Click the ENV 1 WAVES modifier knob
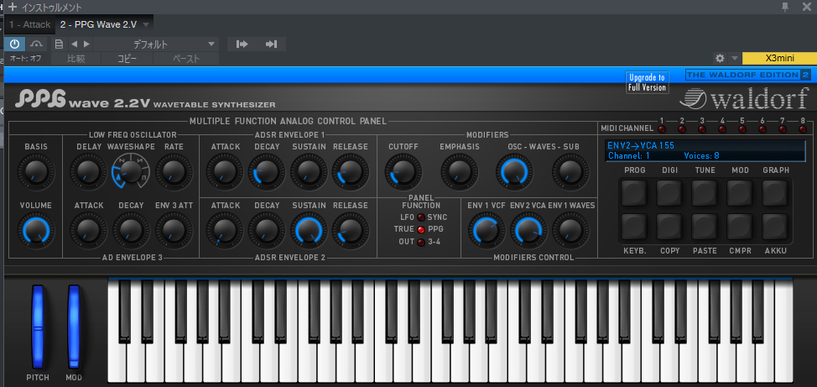The image size is (817, 387). coord(571,230)
